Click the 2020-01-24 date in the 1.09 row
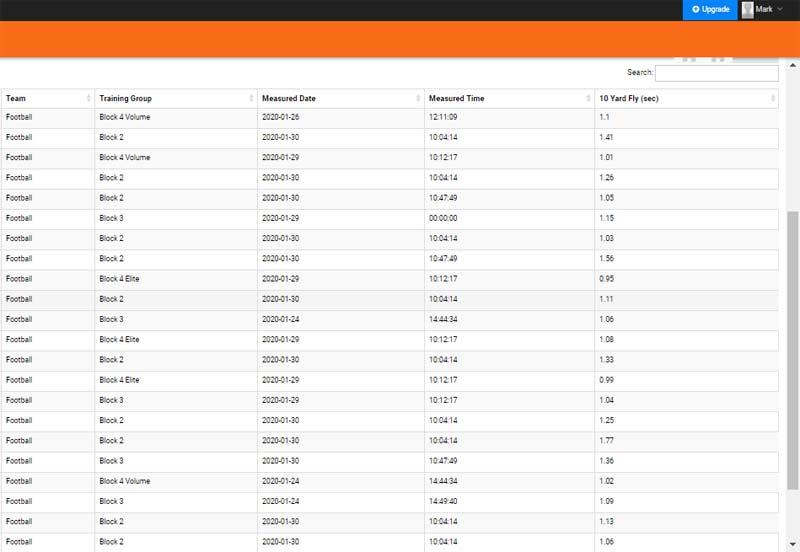This screenshot has height=552, width=800. pos(281,501)
